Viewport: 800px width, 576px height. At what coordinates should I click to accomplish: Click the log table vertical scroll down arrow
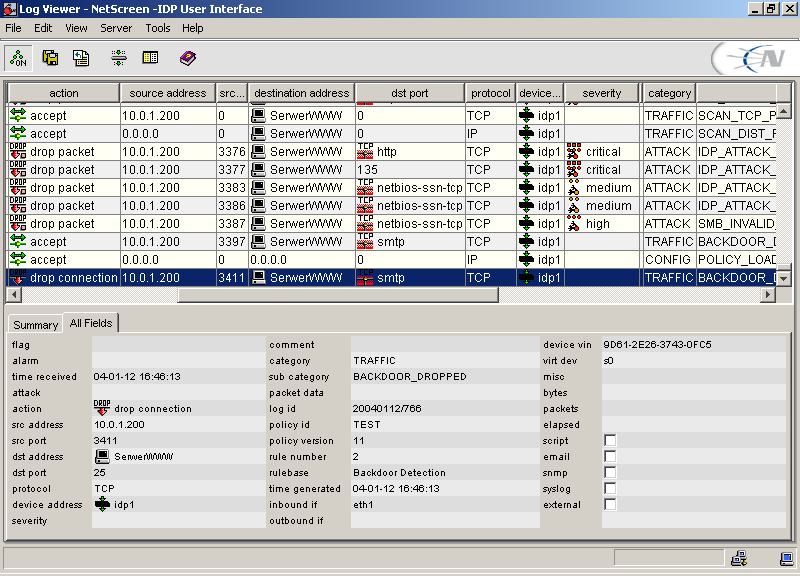[784, 278]
